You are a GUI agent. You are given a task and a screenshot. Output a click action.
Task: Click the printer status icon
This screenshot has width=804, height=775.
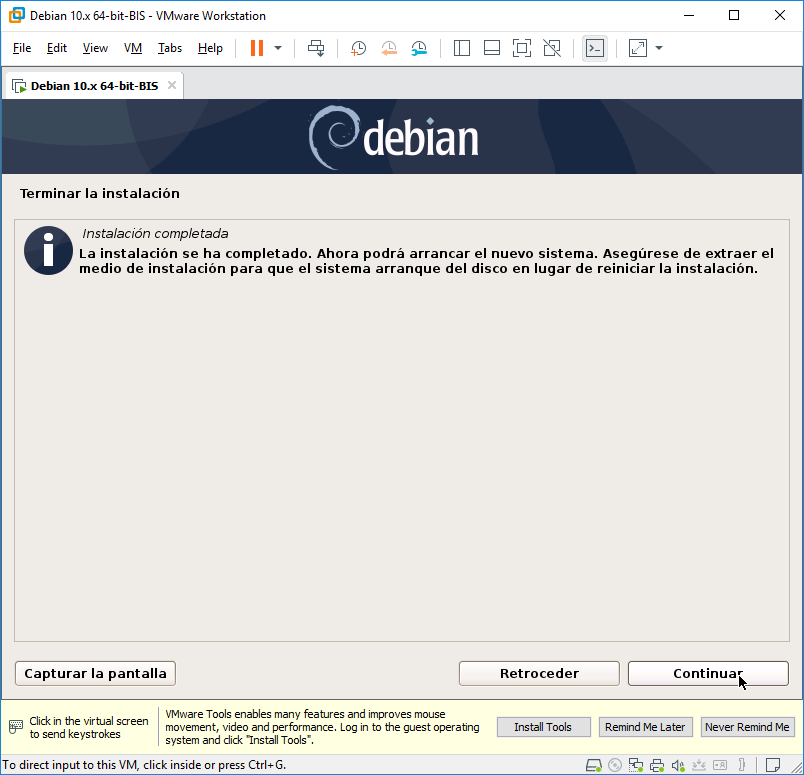pyautogui.click(x=657, y=765)
